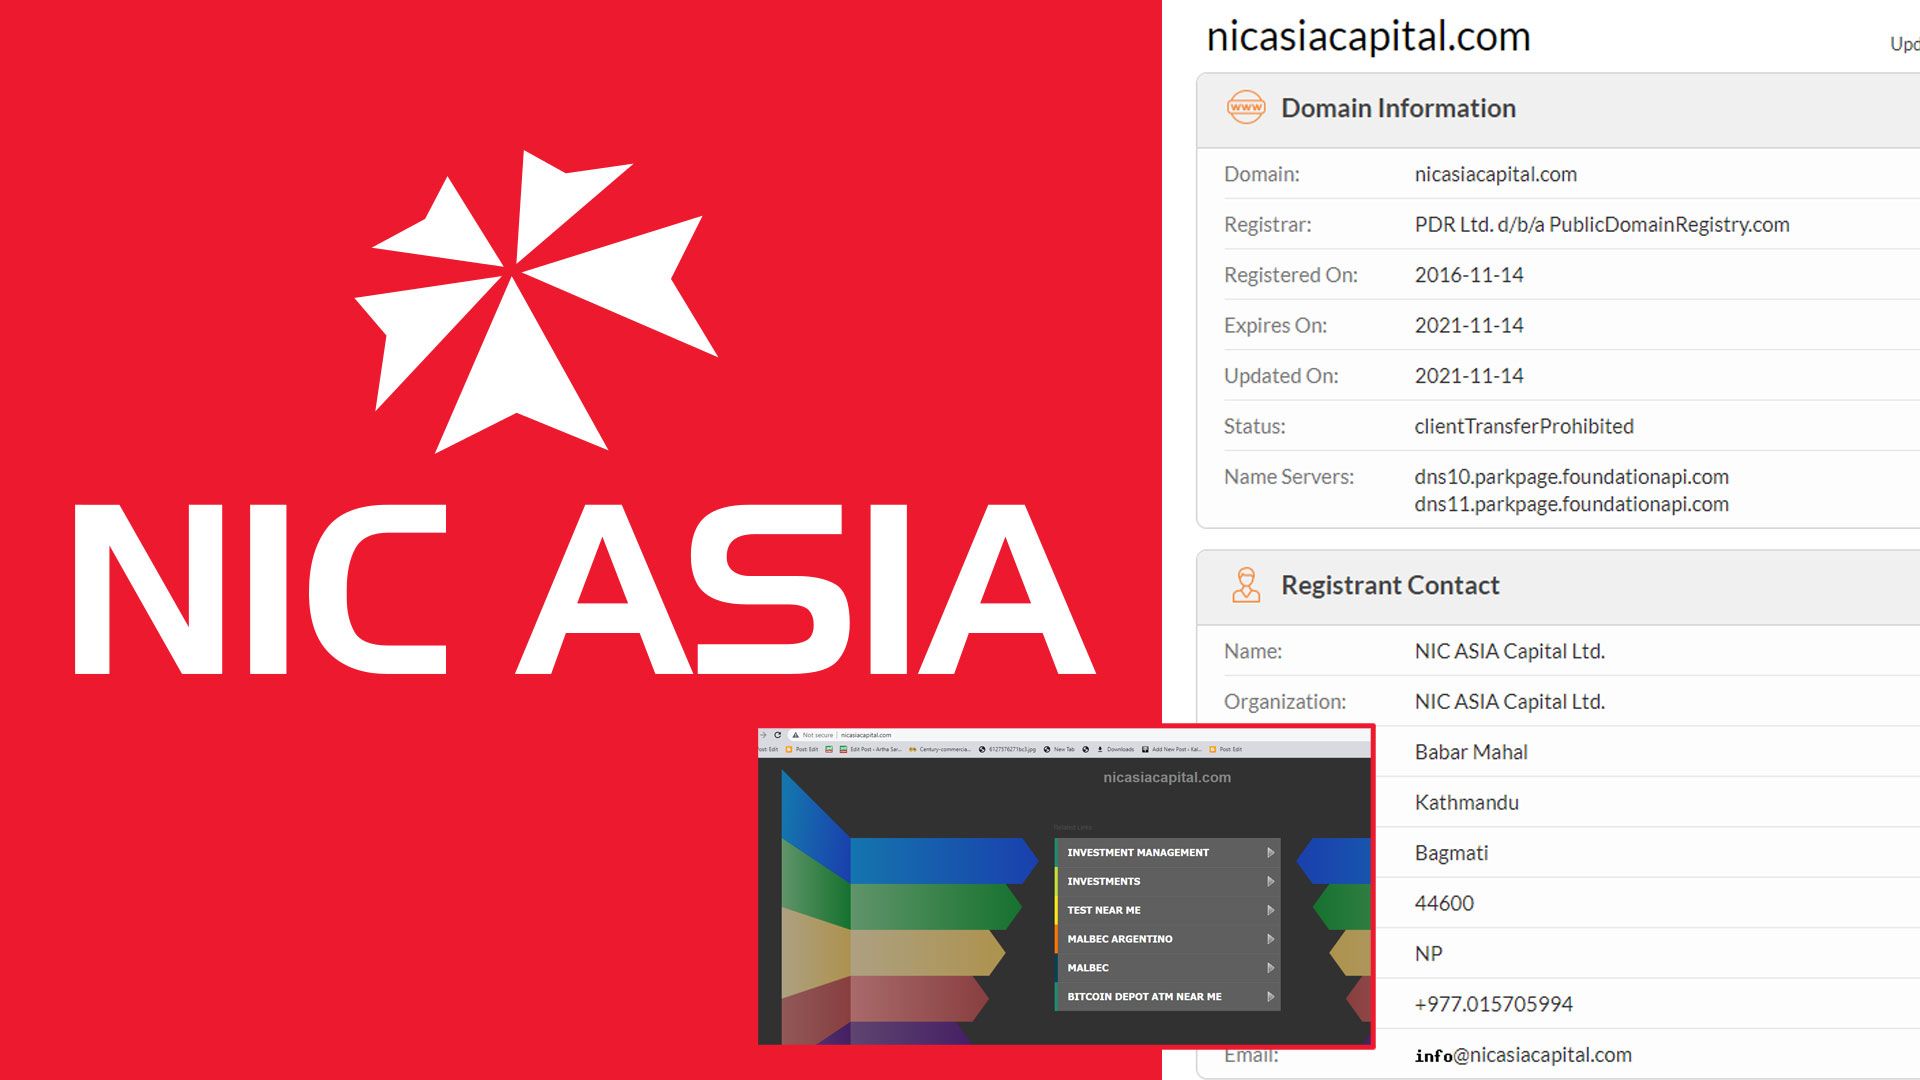
Task: Click the nicasiacapital.com page heading
Action: tap(1368, 37)
